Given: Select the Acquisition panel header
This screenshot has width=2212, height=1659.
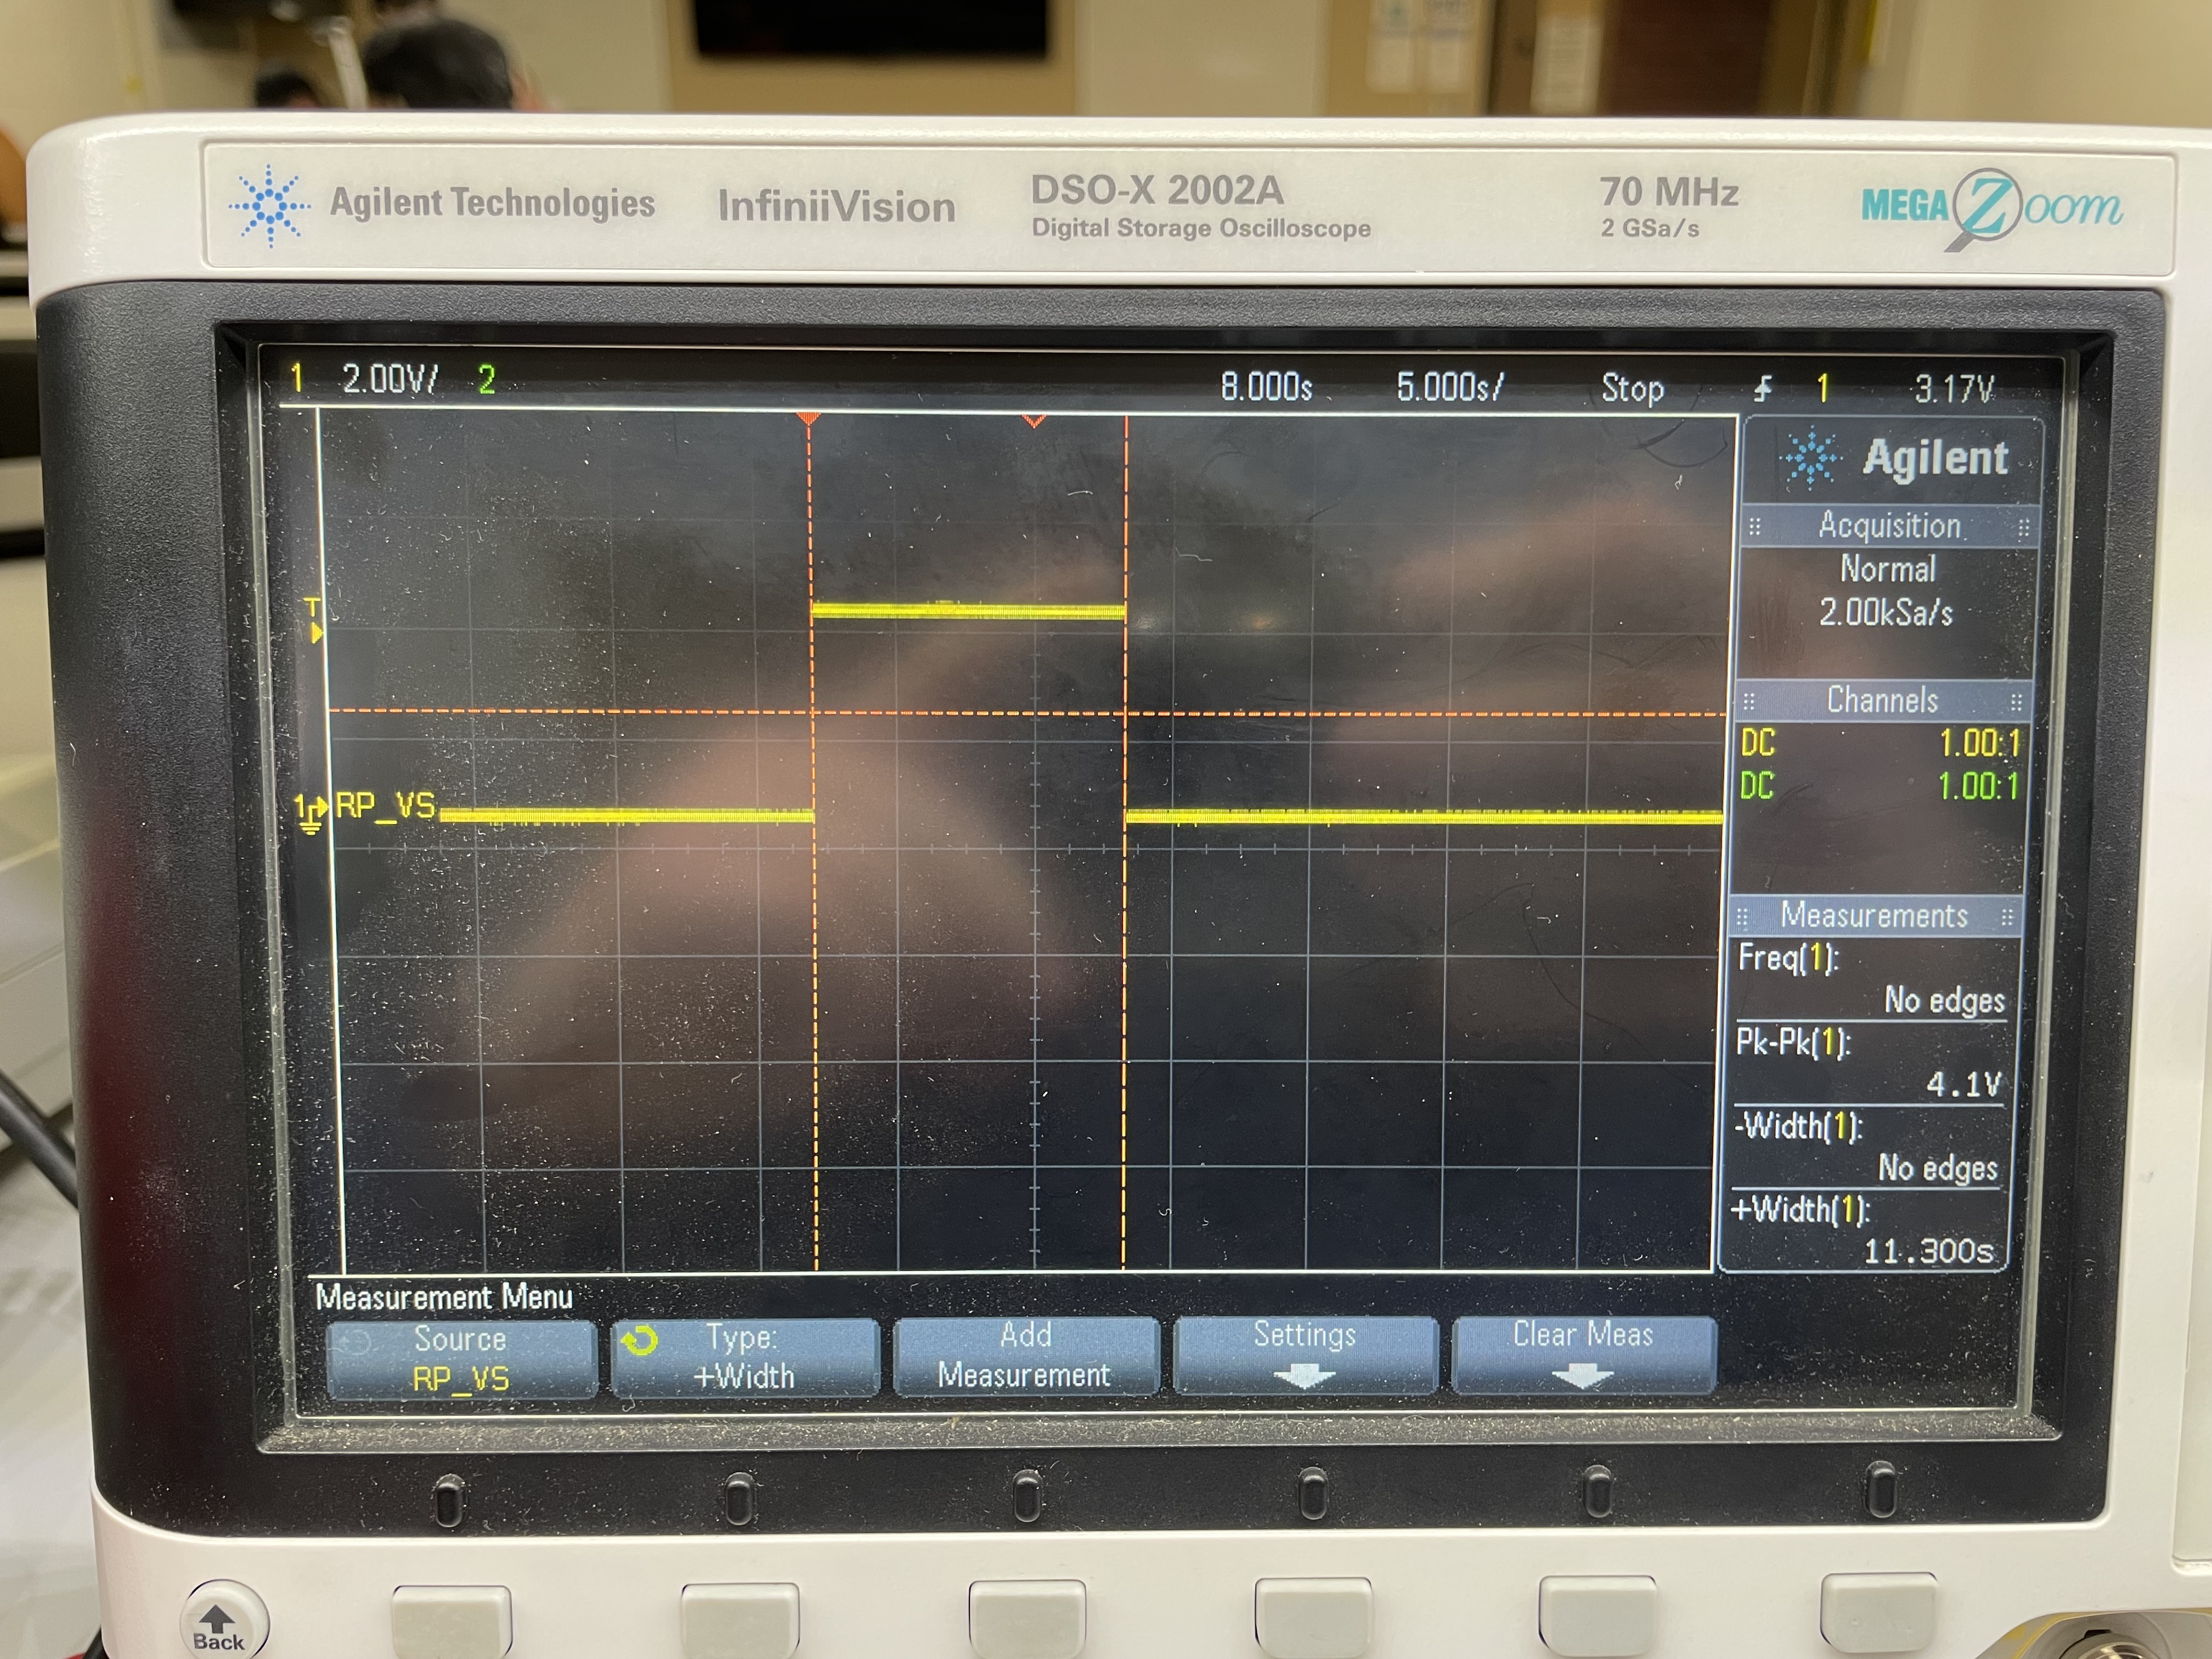Looking at the screenshot, I should tap(1890, 526).
